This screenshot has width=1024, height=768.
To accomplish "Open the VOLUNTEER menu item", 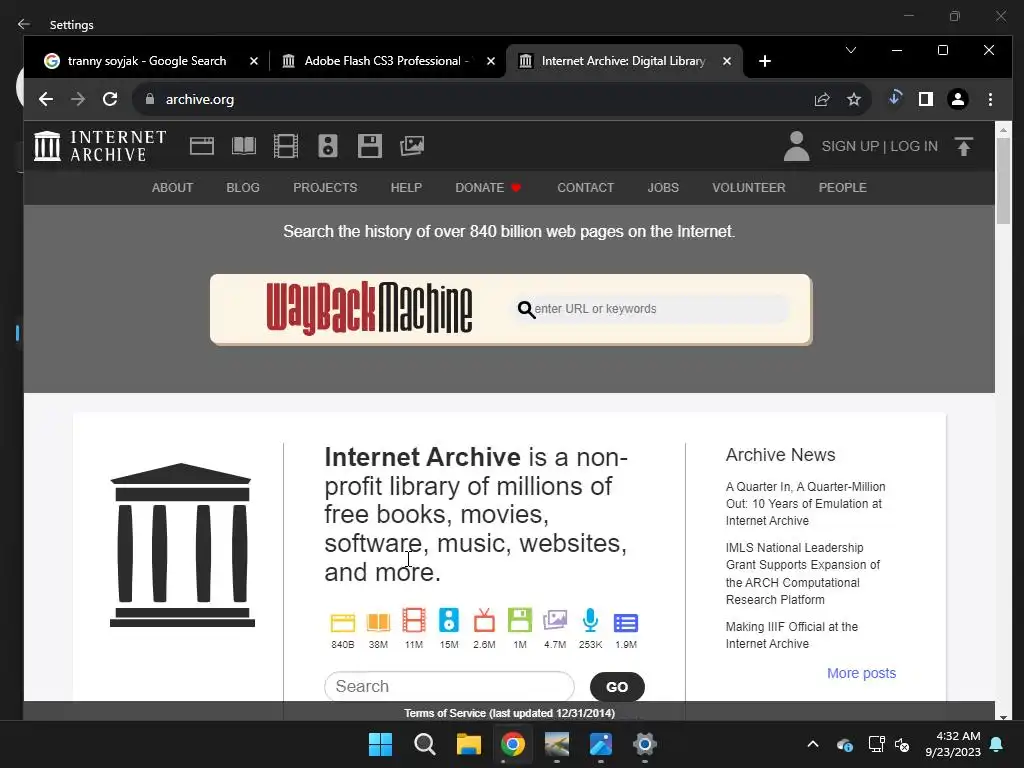I will (748, 187).
